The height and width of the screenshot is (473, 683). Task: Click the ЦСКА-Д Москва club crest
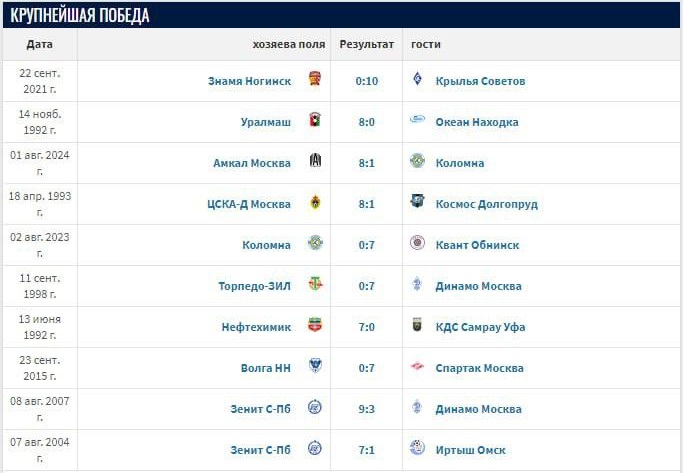tap(315, 204)
